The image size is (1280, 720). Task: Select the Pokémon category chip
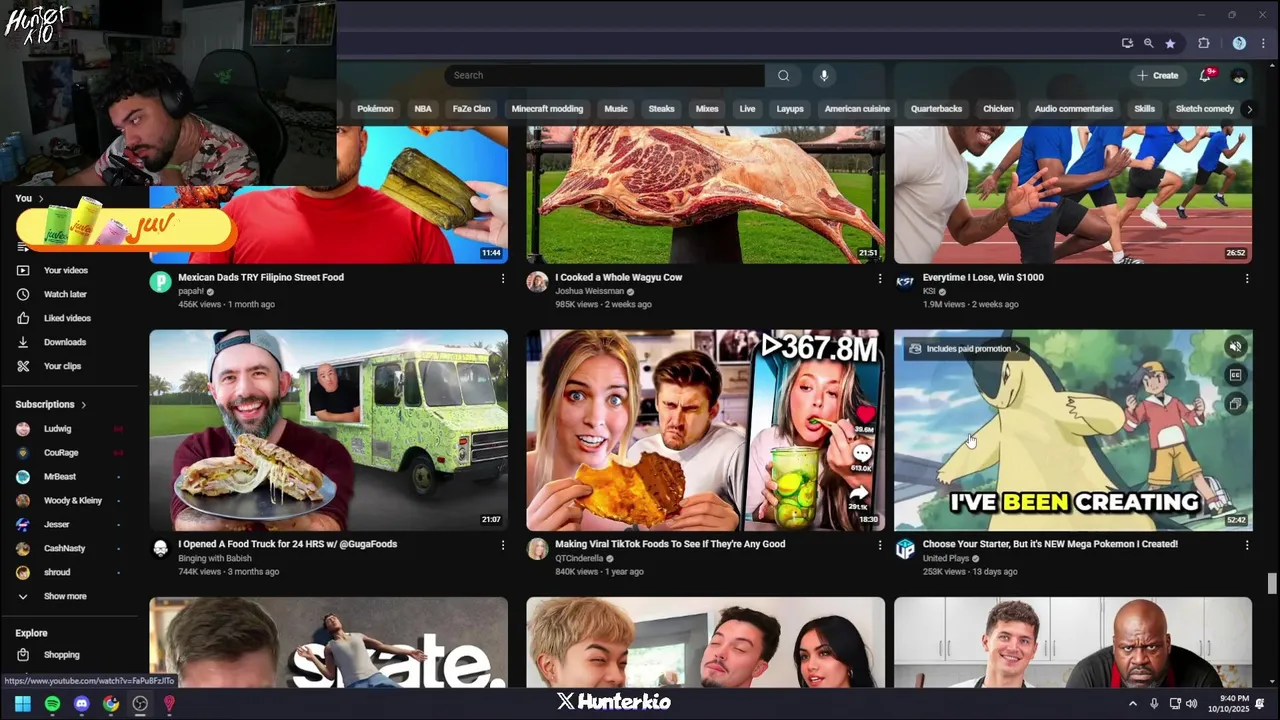pyautogui.click(x=375, y=109)
